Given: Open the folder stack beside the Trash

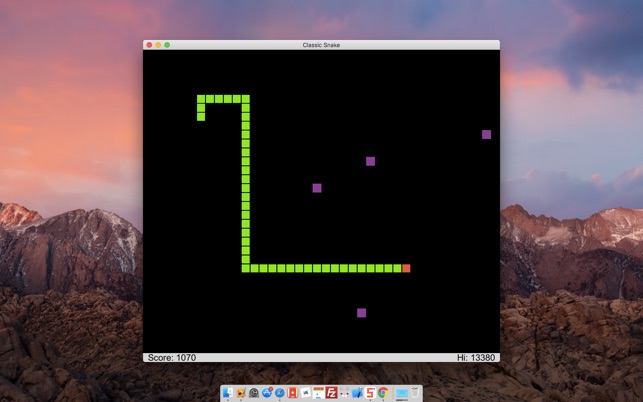Looking at the screenshot, I should tap(401, 393).
